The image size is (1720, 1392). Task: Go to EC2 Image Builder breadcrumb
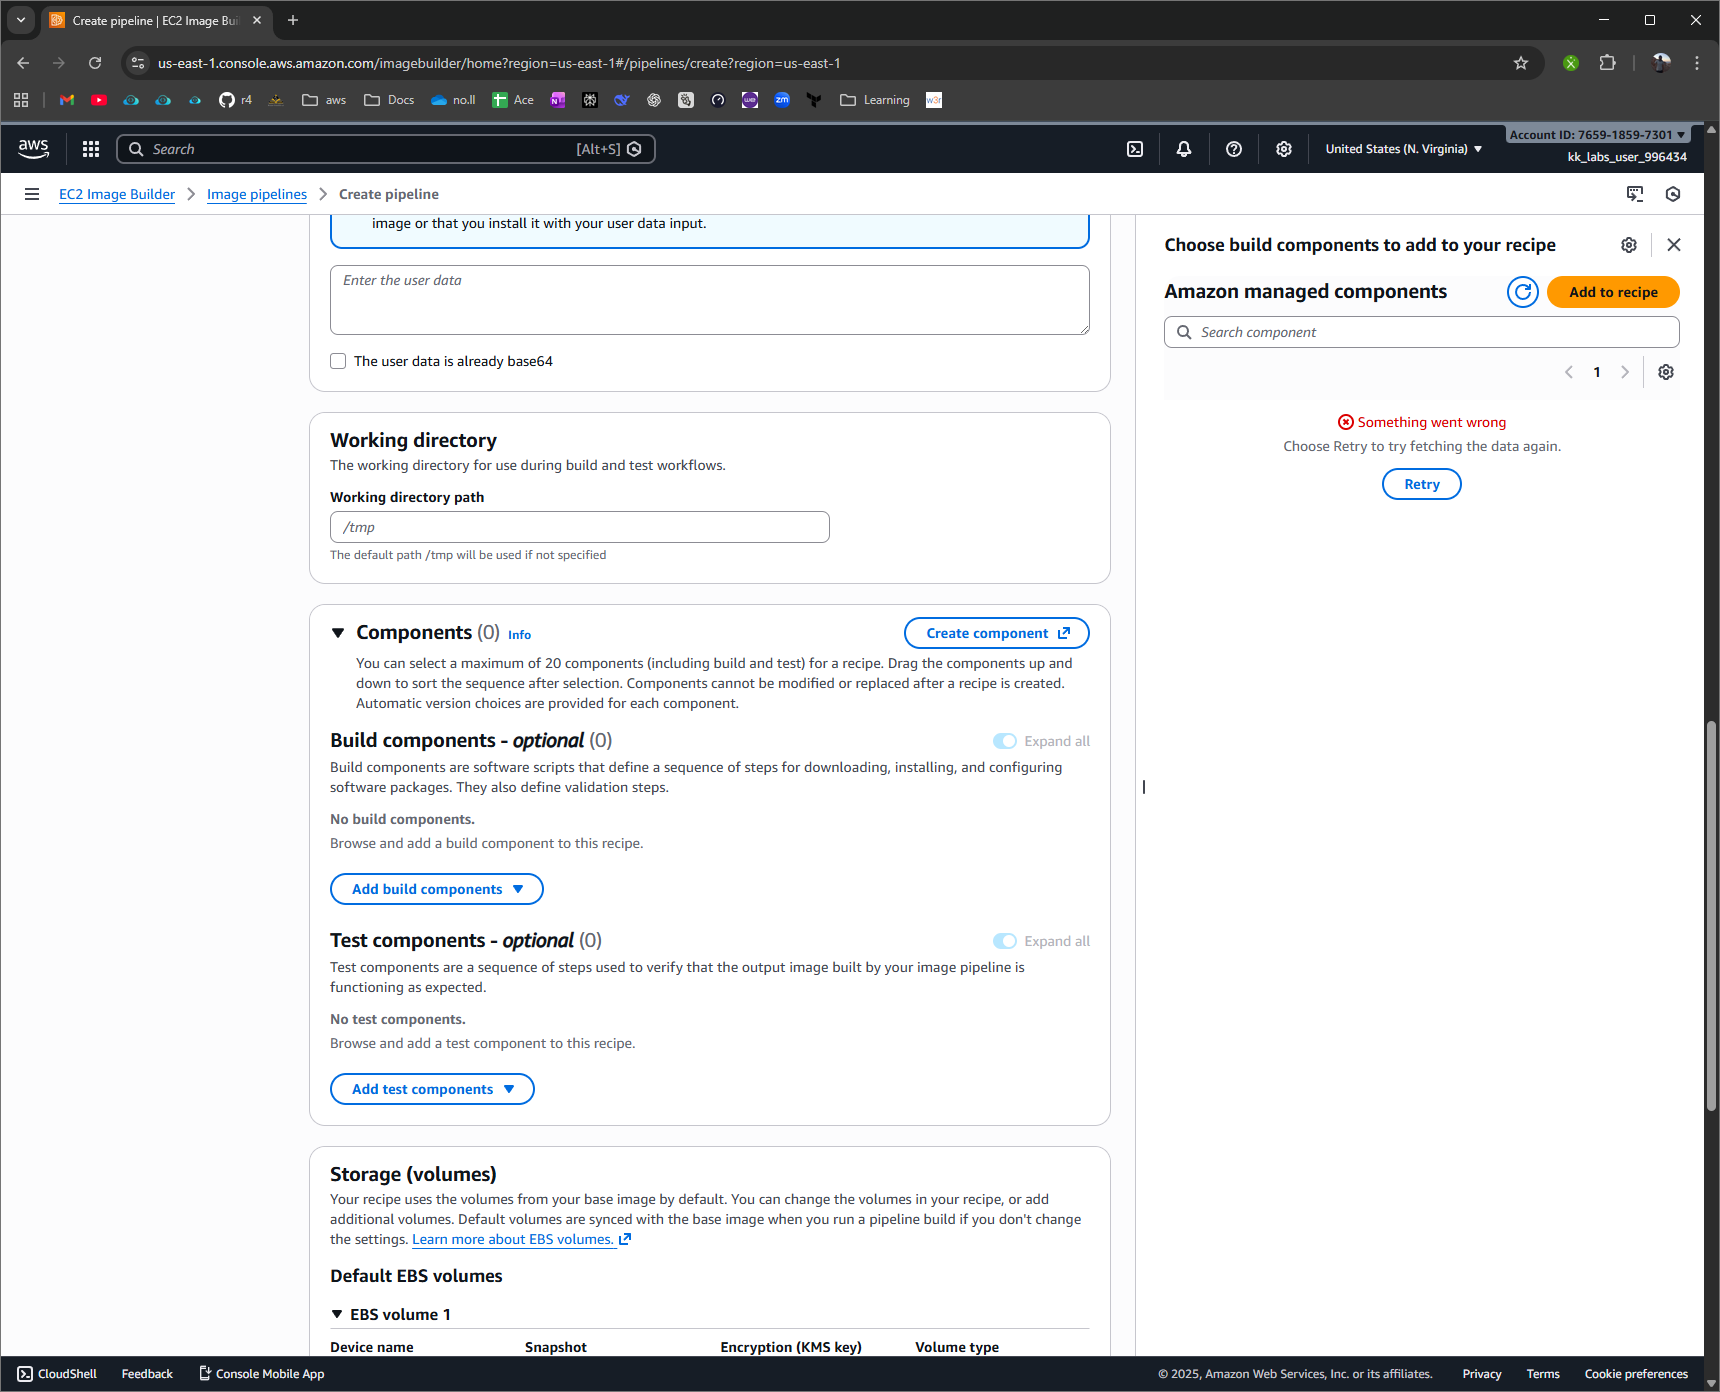pos(117,194)
